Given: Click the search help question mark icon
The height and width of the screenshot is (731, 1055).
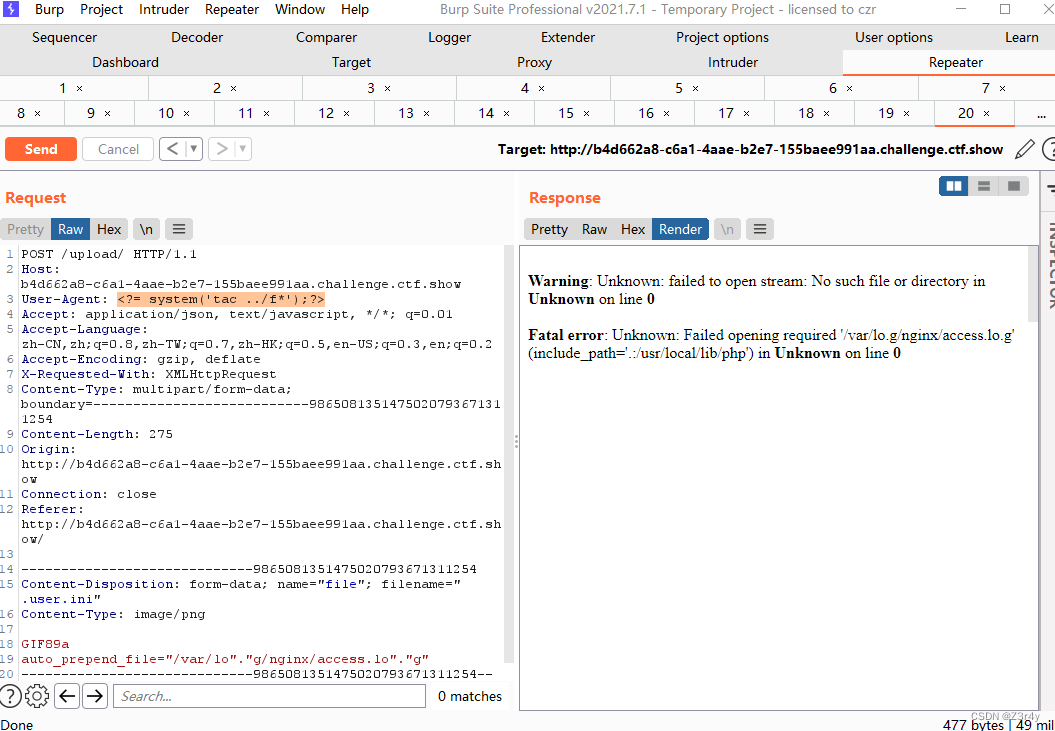Looking at the screenshot, I should [x=10, y=696].
